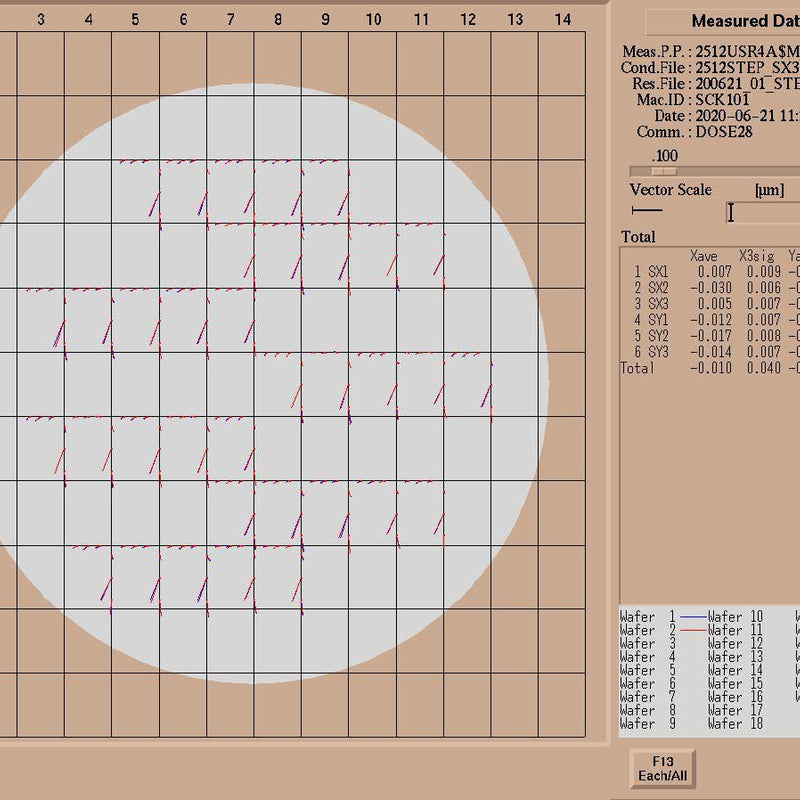Select the SX2 row label

click(658, 288)
